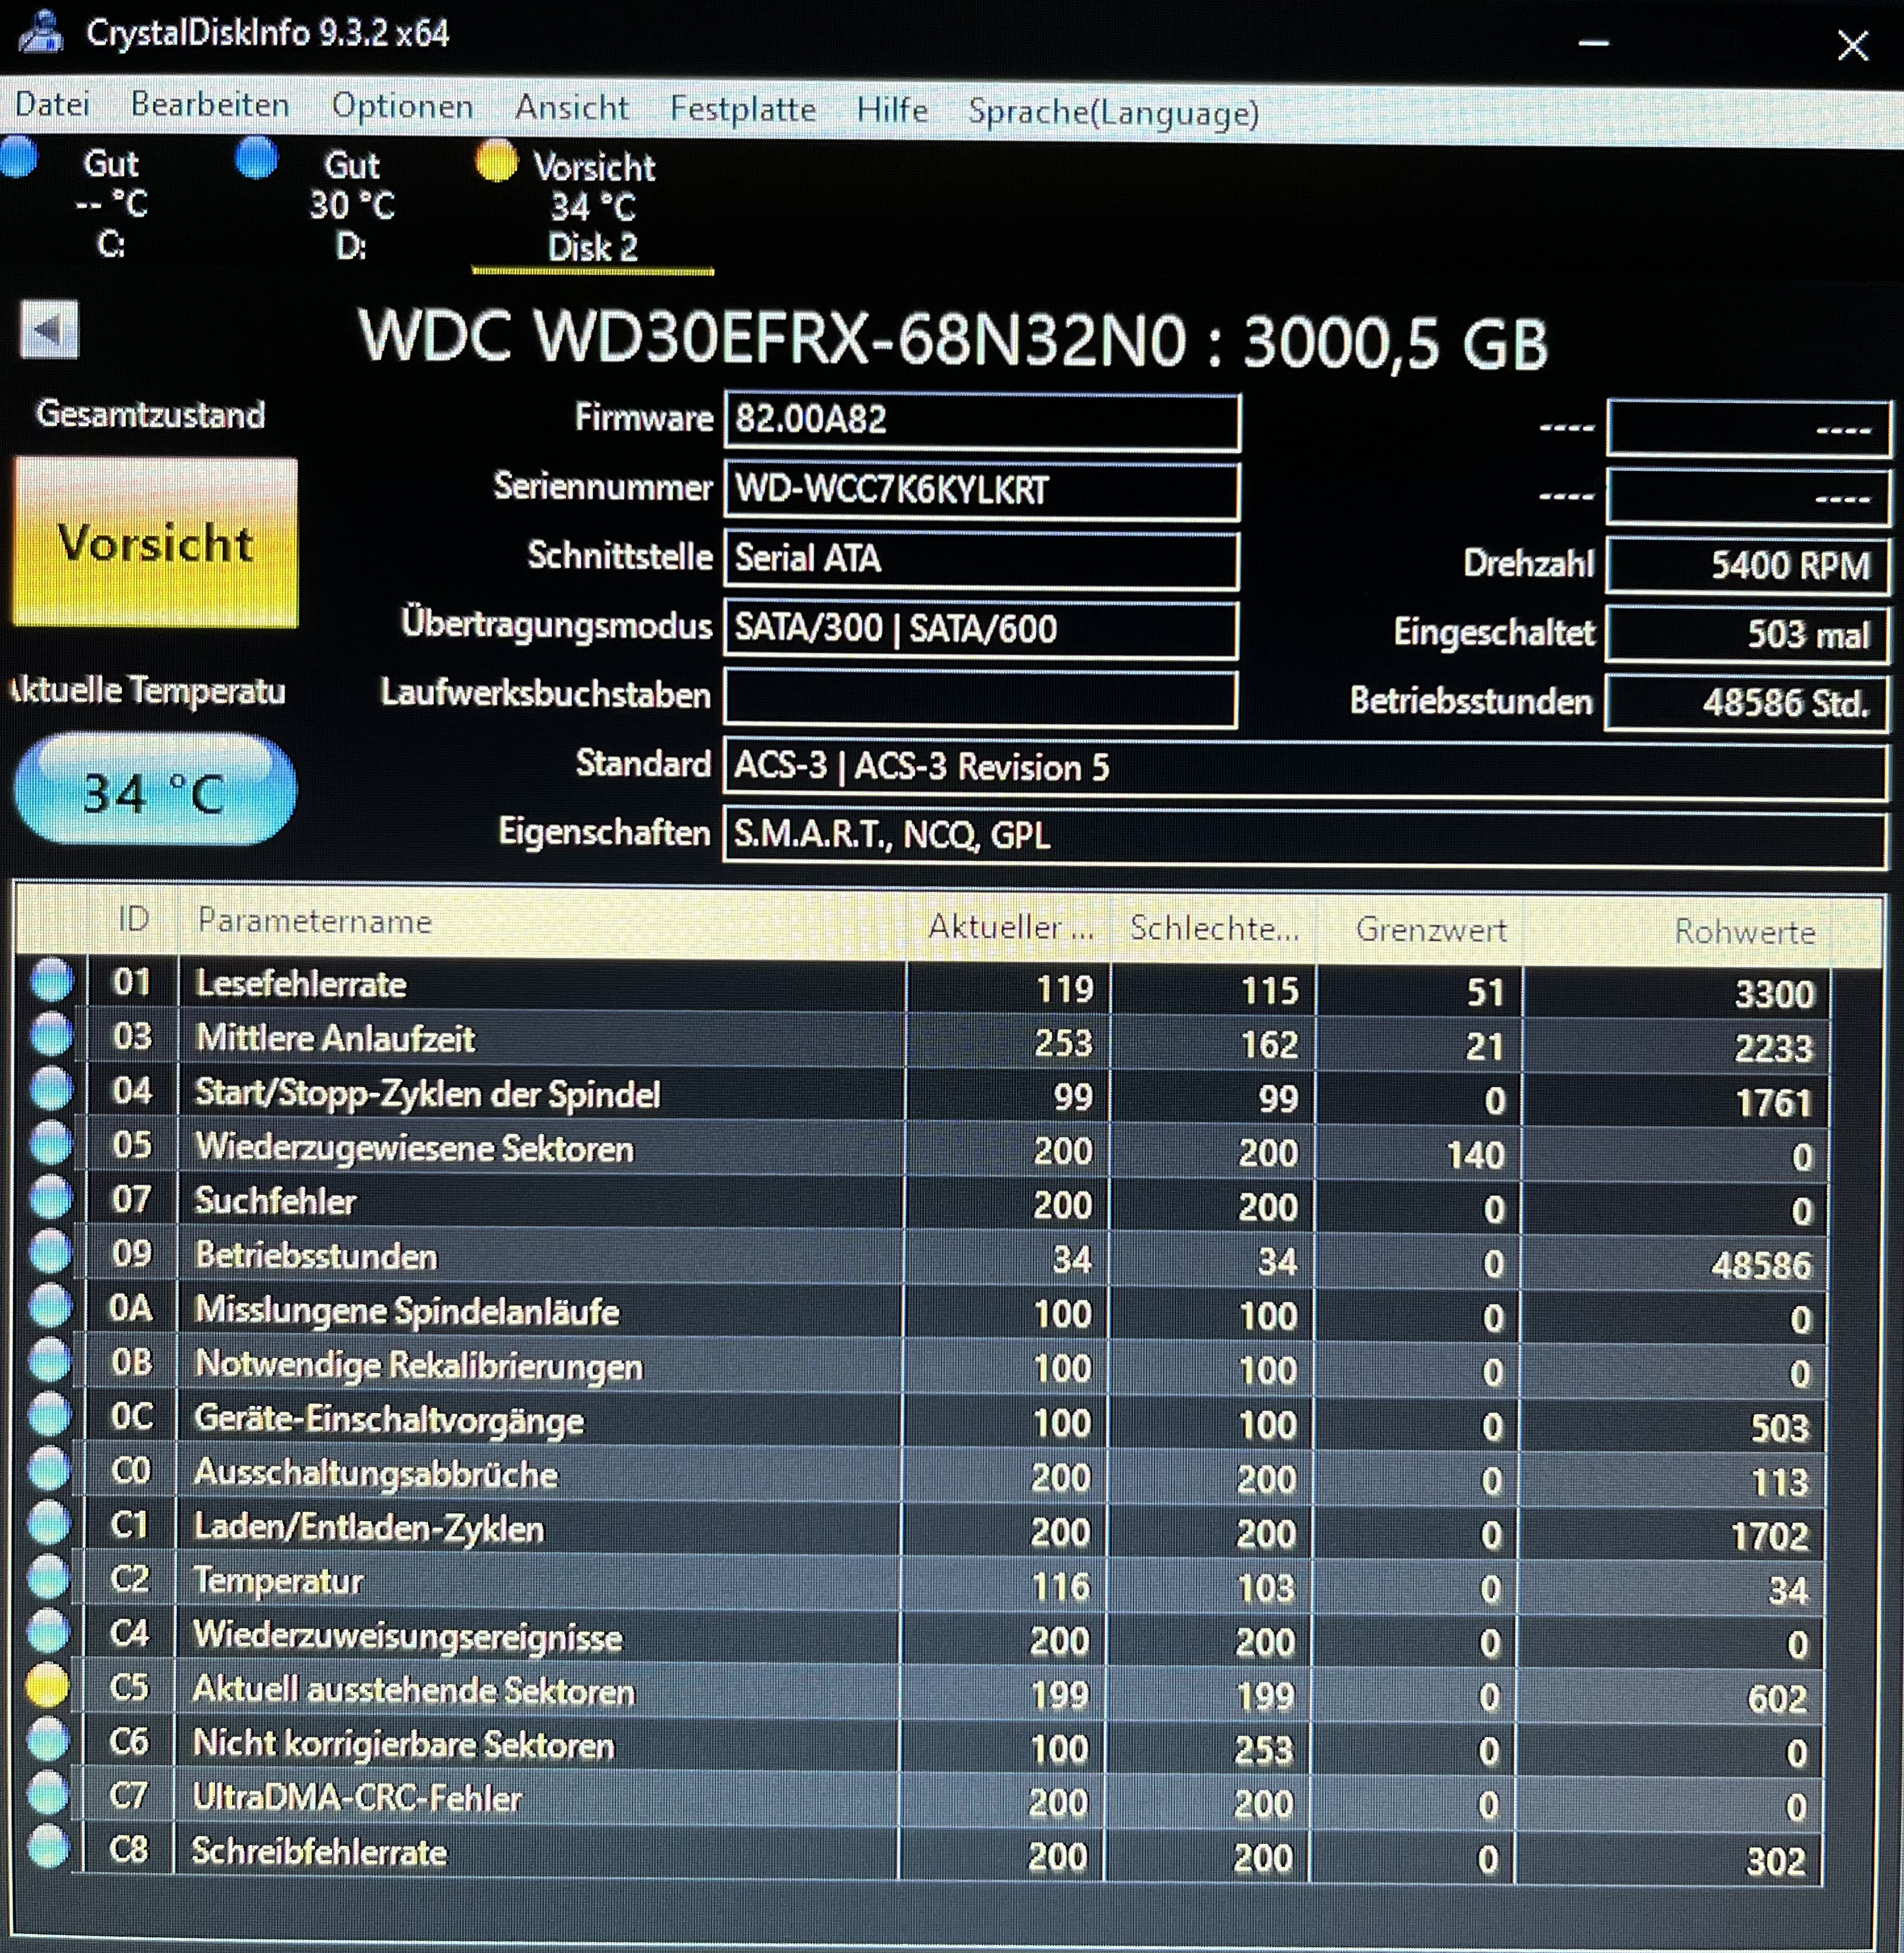Click the Schlechte column header
This screenshot has width=1904, height=1953.
point(1215,929)
